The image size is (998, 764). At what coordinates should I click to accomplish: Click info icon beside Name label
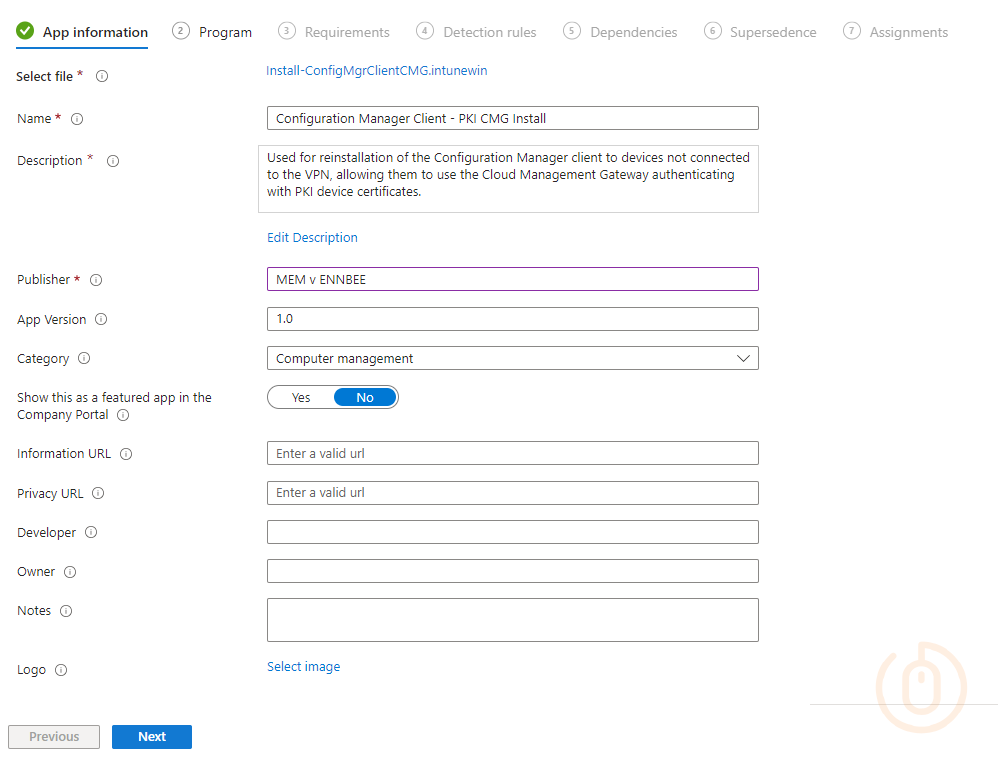77,119
